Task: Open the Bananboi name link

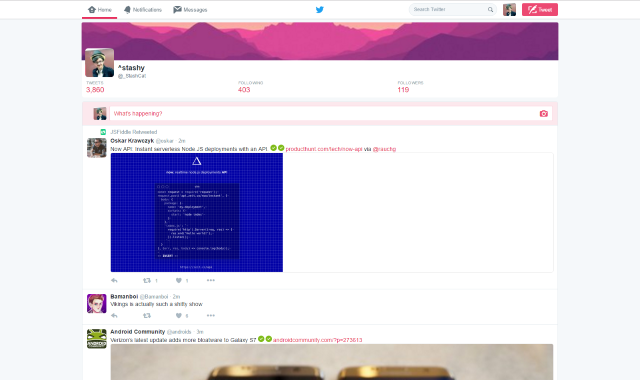Action: click(124, 296)
